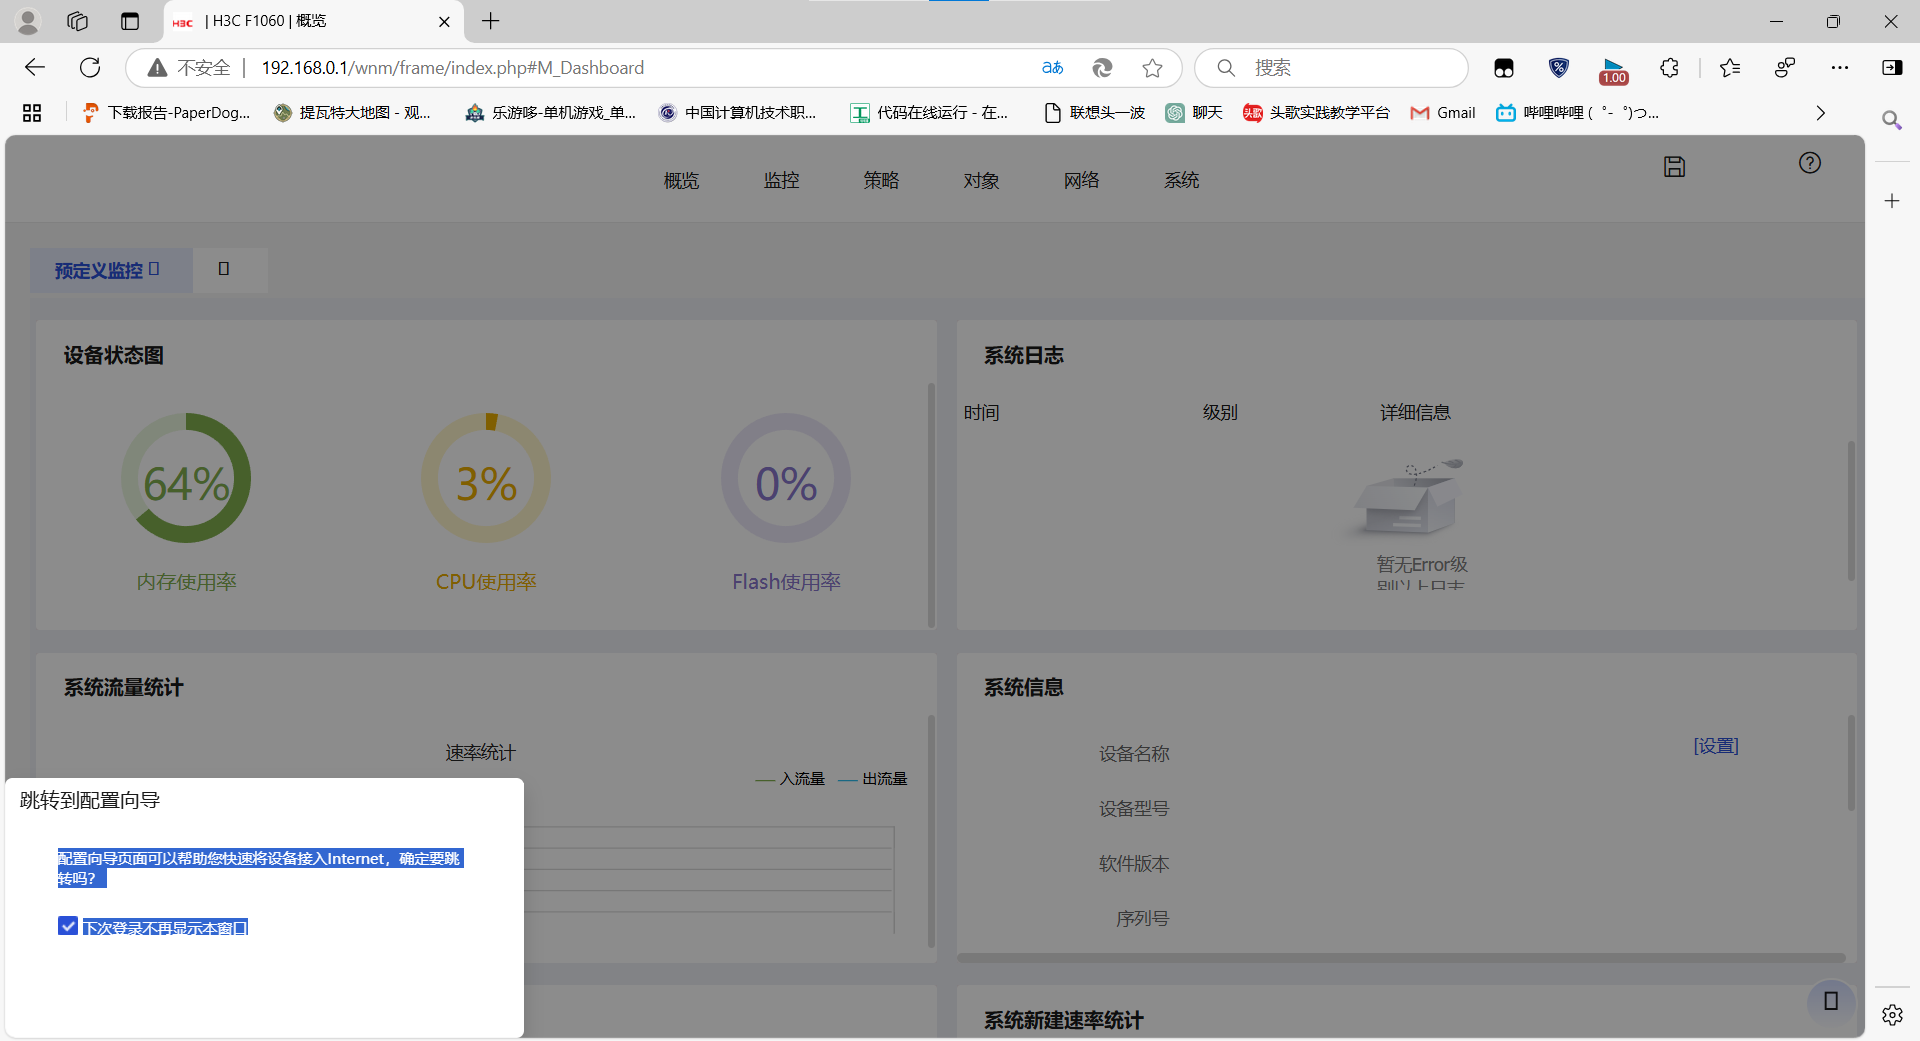
Task: Open the 网络 menu
Action: point(1082,180)
